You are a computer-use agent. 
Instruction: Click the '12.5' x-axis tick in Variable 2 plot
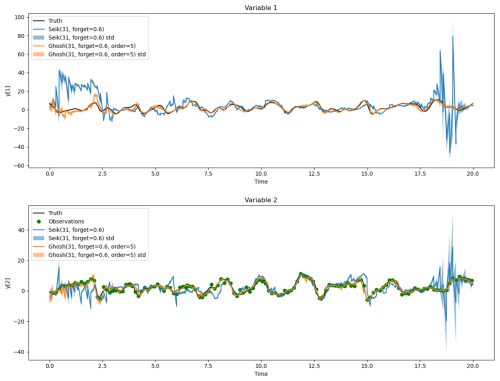(314, 366)
